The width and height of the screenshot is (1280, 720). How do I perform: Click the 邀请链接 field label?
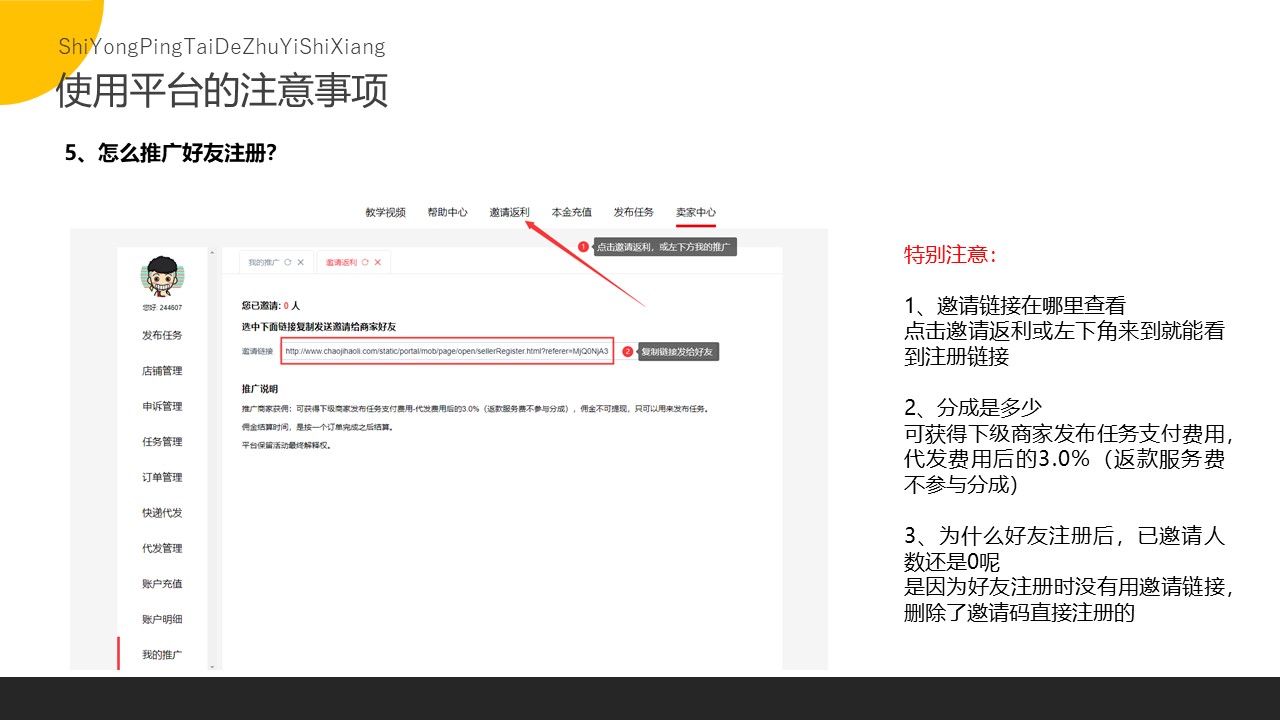coord(257,351)
